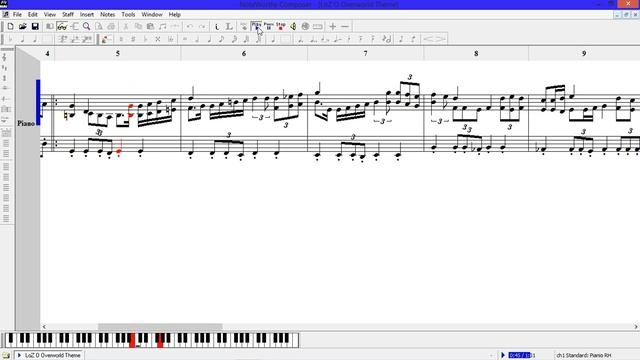Insert text with 'i' icon
The image size is (640, 360).
(x=217, y=27)
